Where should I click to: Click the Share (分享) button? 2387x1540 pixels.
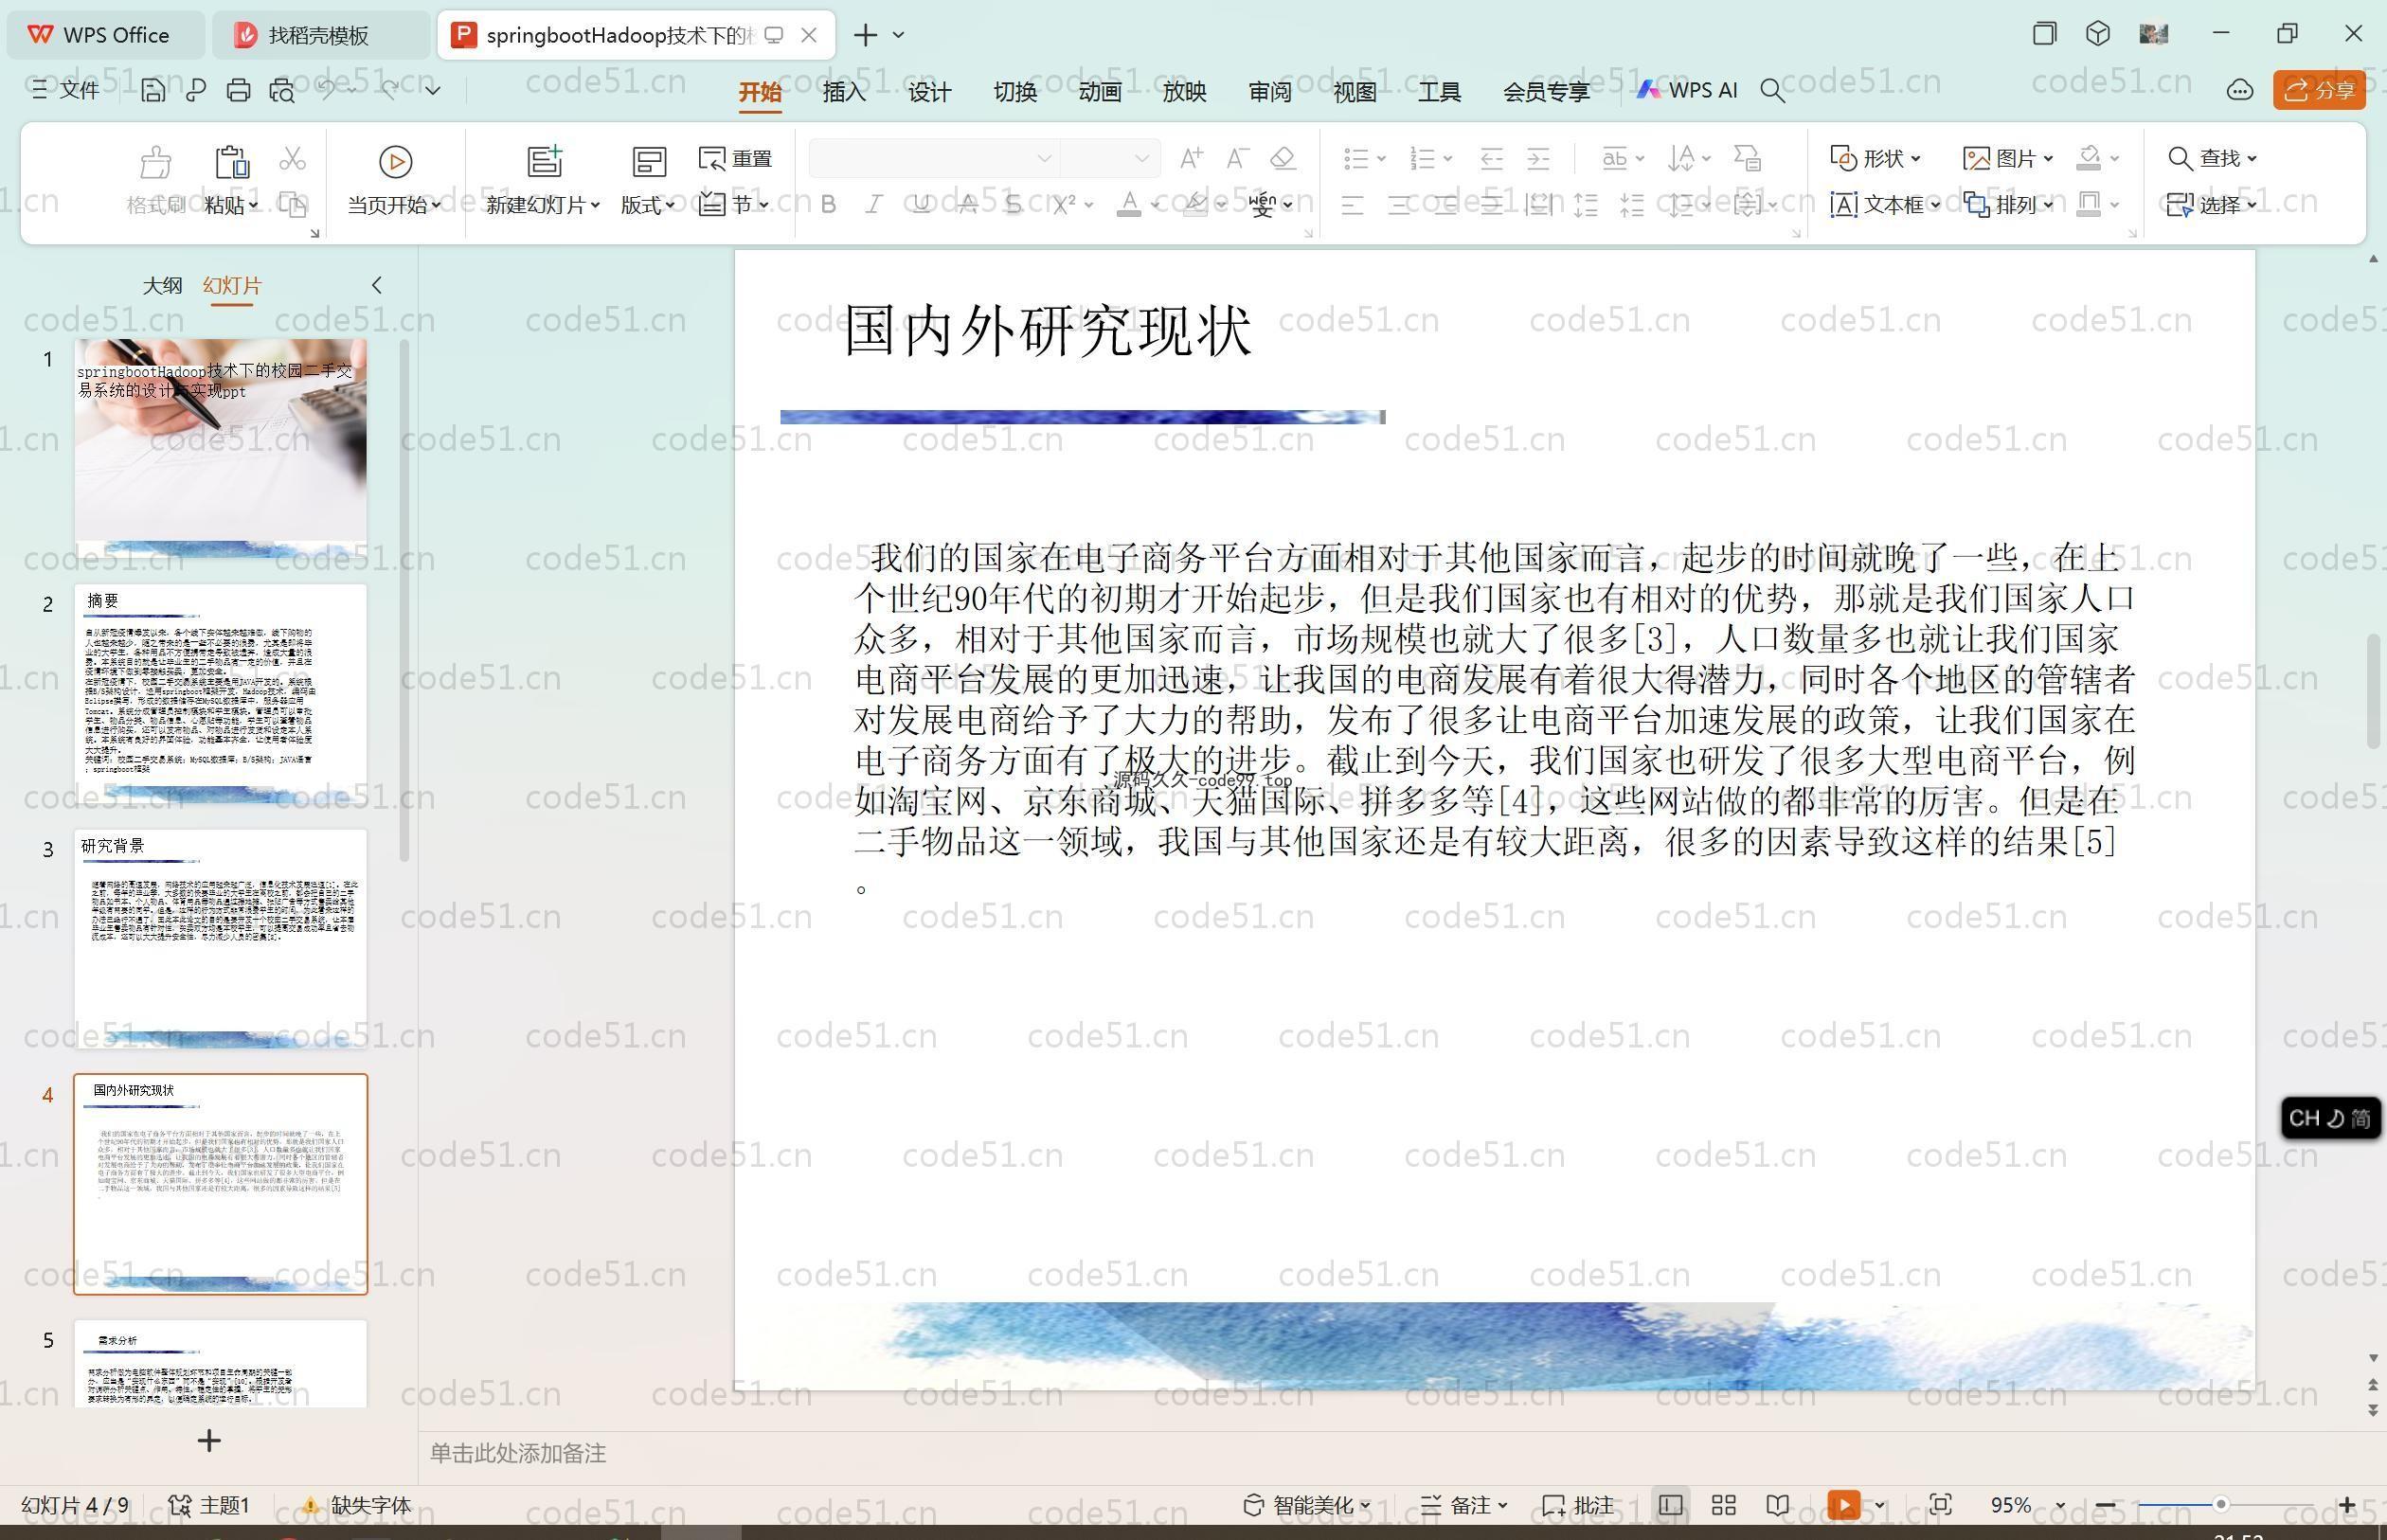click(2319, 90)
